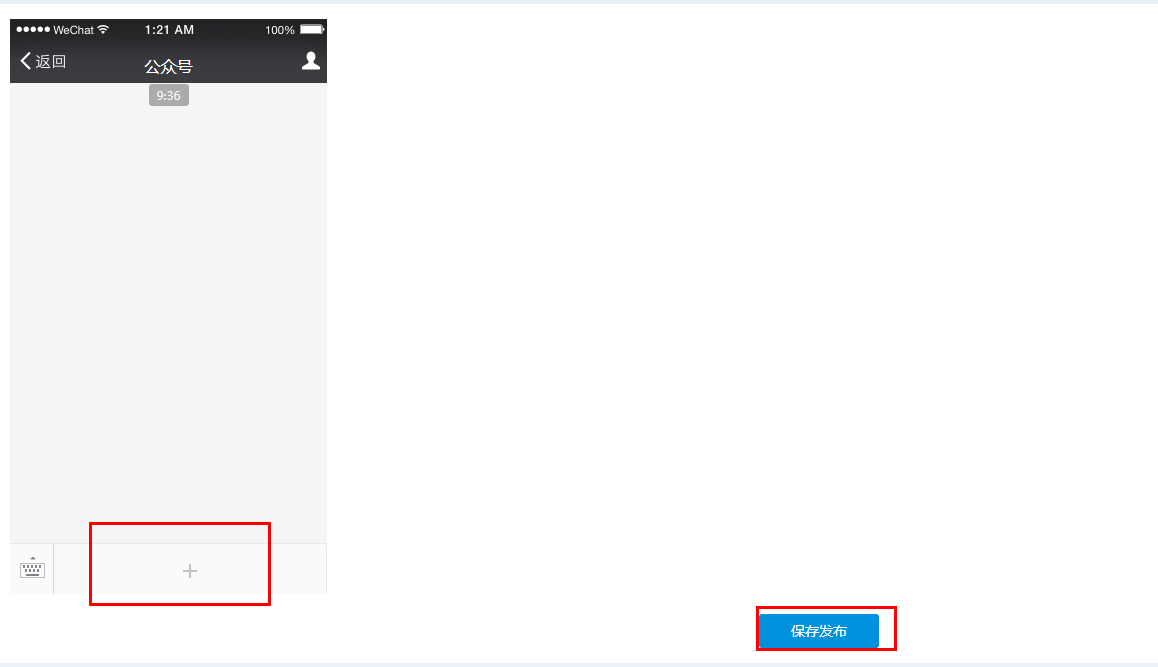
Task: Click the 1:21 AM clock
Action: click(169, 30)
